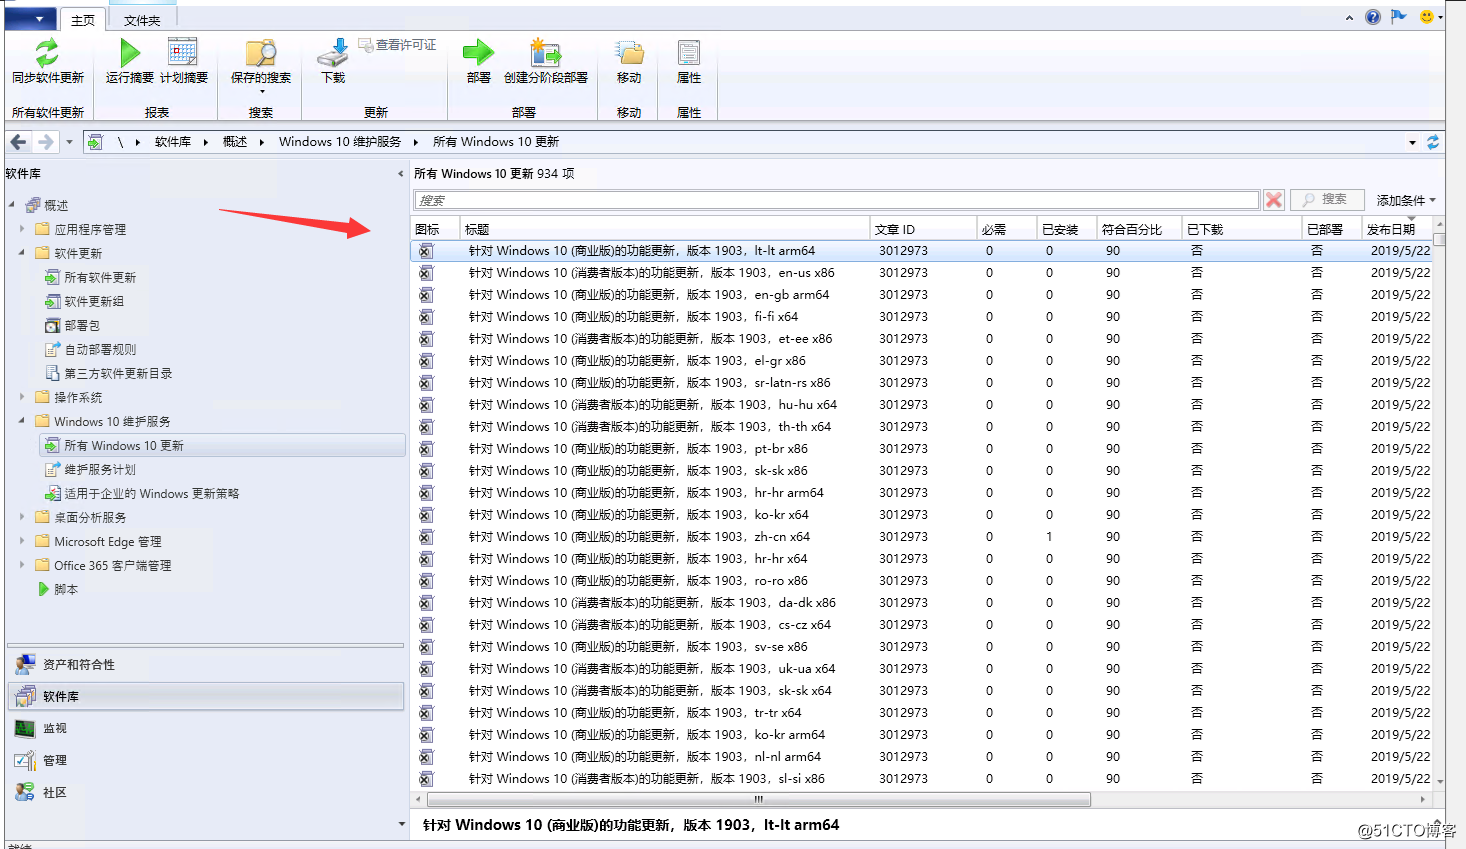The height and width of the screenshot is (849, 1466).
Task: Select the update row ending zh-cn x64
Action: point(921,537)
